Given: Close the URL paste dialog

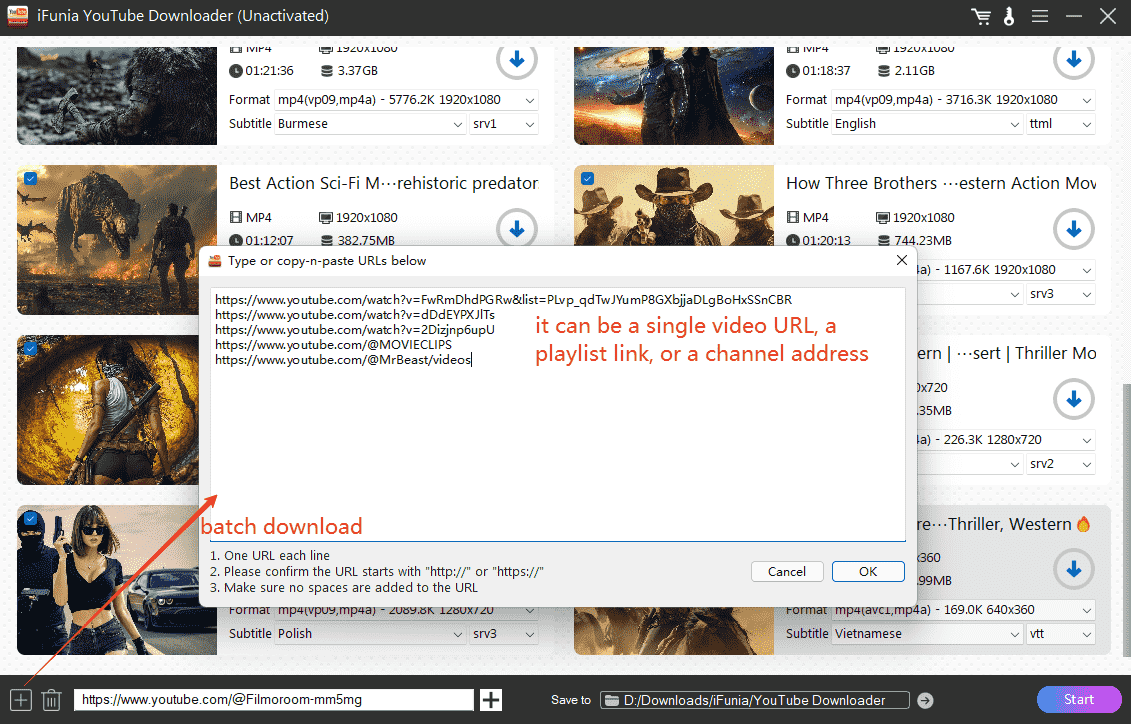Looking at the screenshot, I should click(901, 261).
